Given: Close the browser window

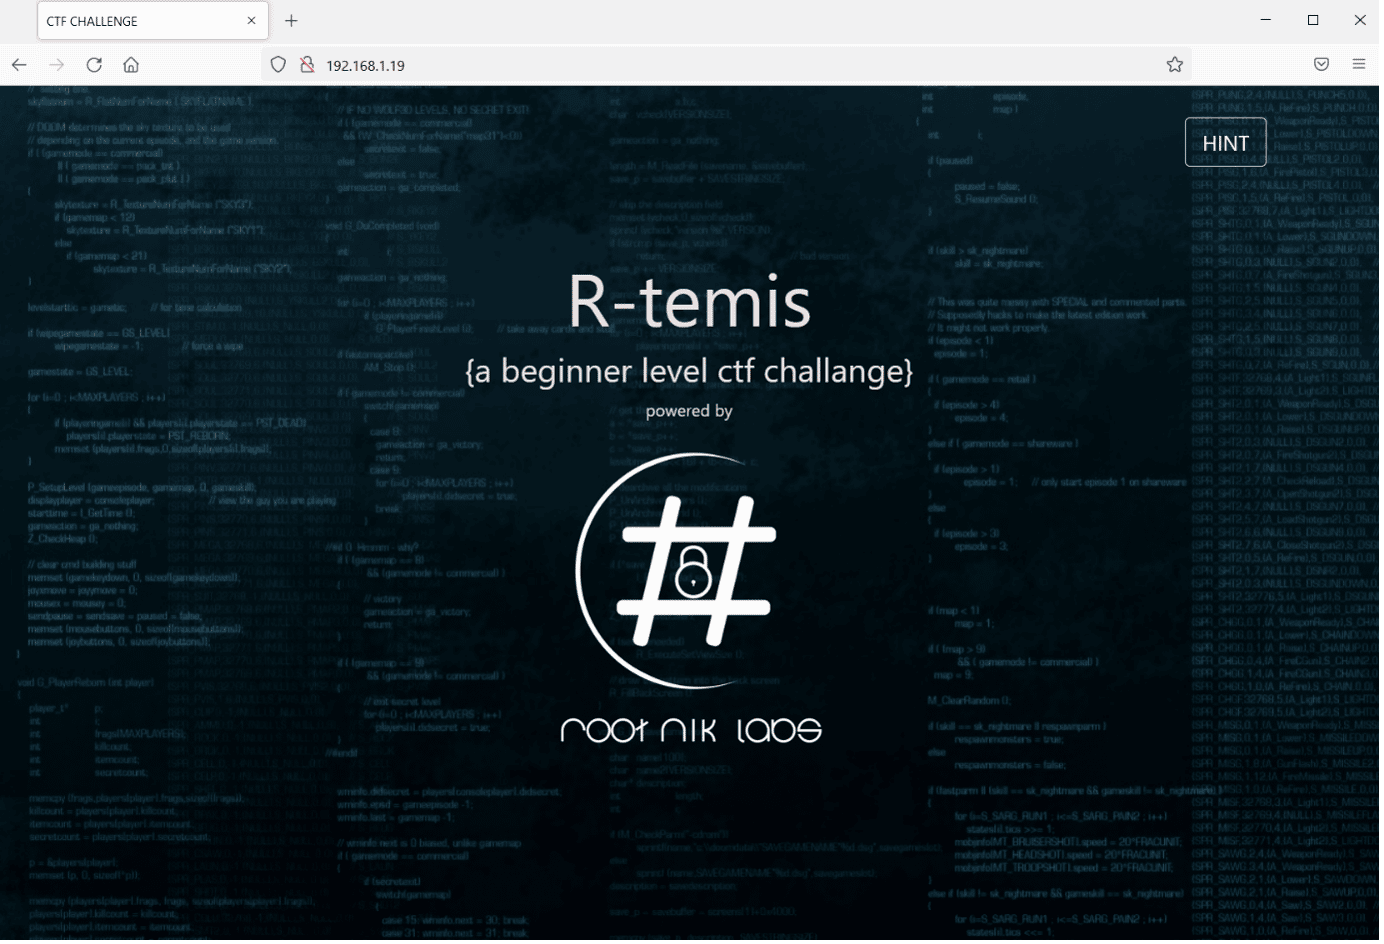Looking at the screenshot, I should [1360, 20].
